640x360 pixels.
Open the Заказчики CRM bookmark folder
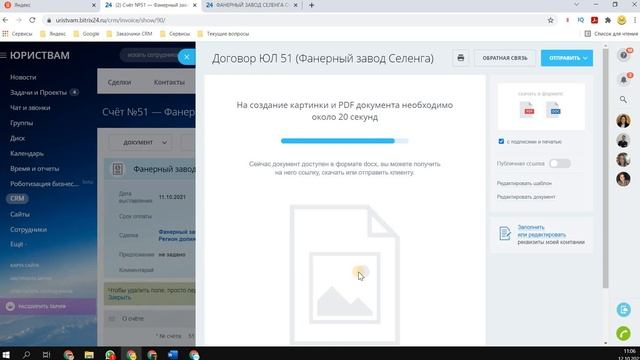pos(129,34)
